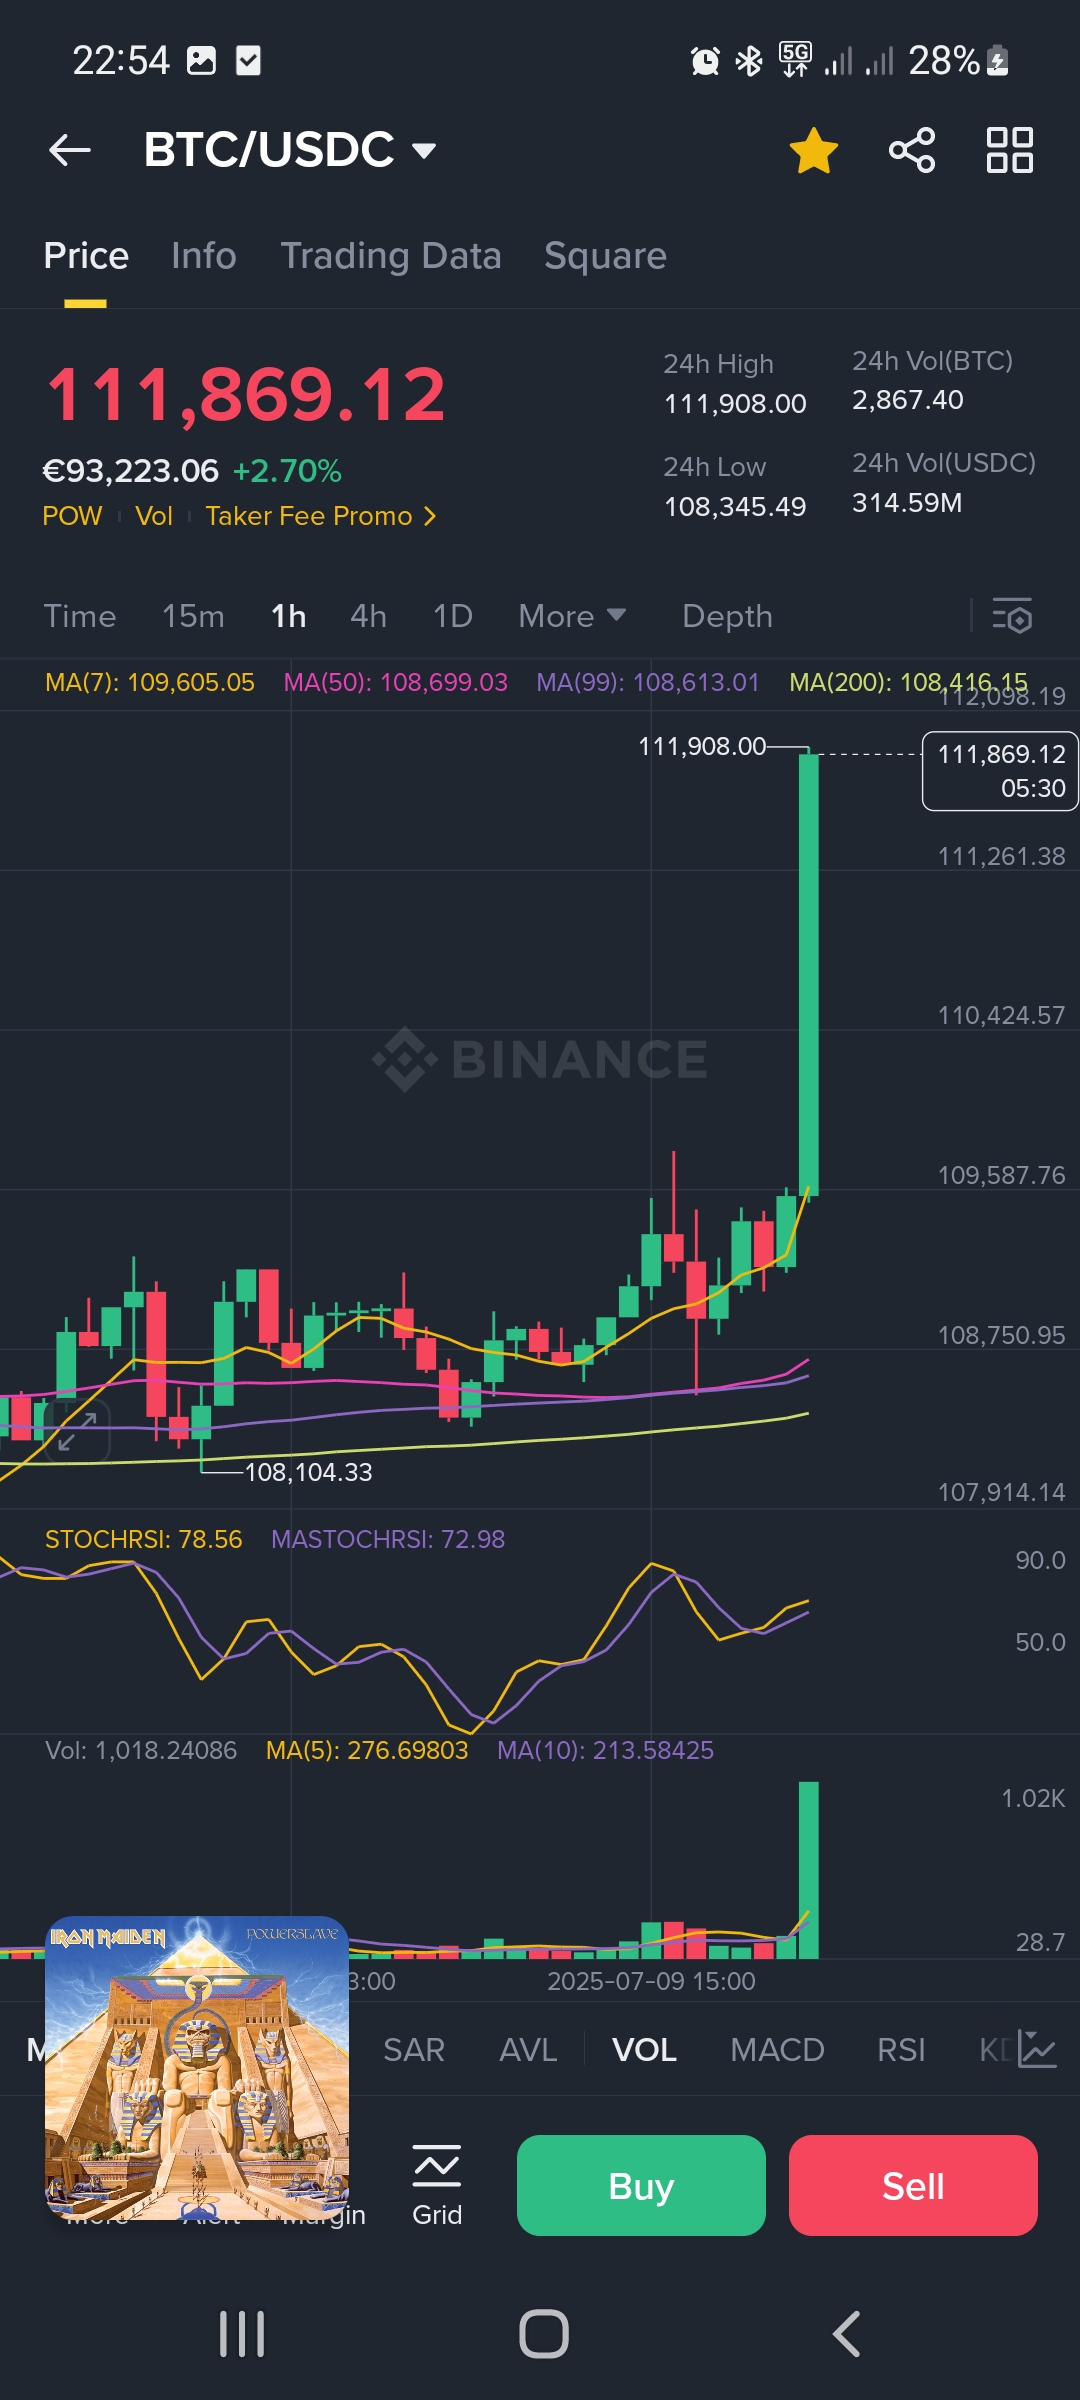Tap the Android back navigation button
The height and width of the screenshot is (2400, 1080).
846,2335
